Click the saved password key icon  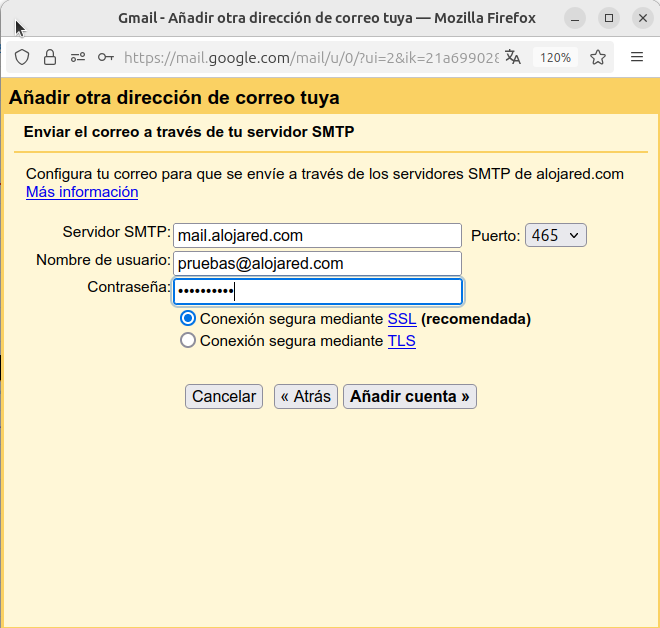pos(106,57)
